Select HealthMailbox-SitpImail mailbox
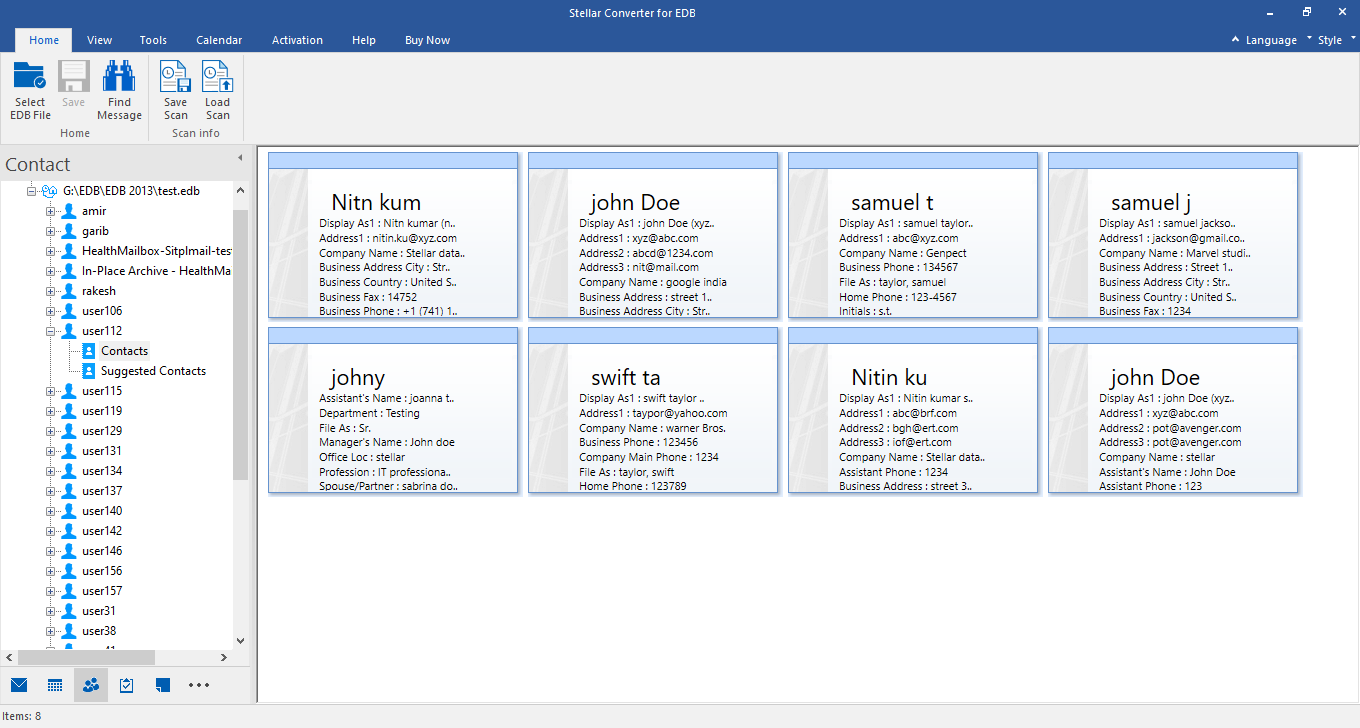The image size is (1360, 728). point(157,251)
